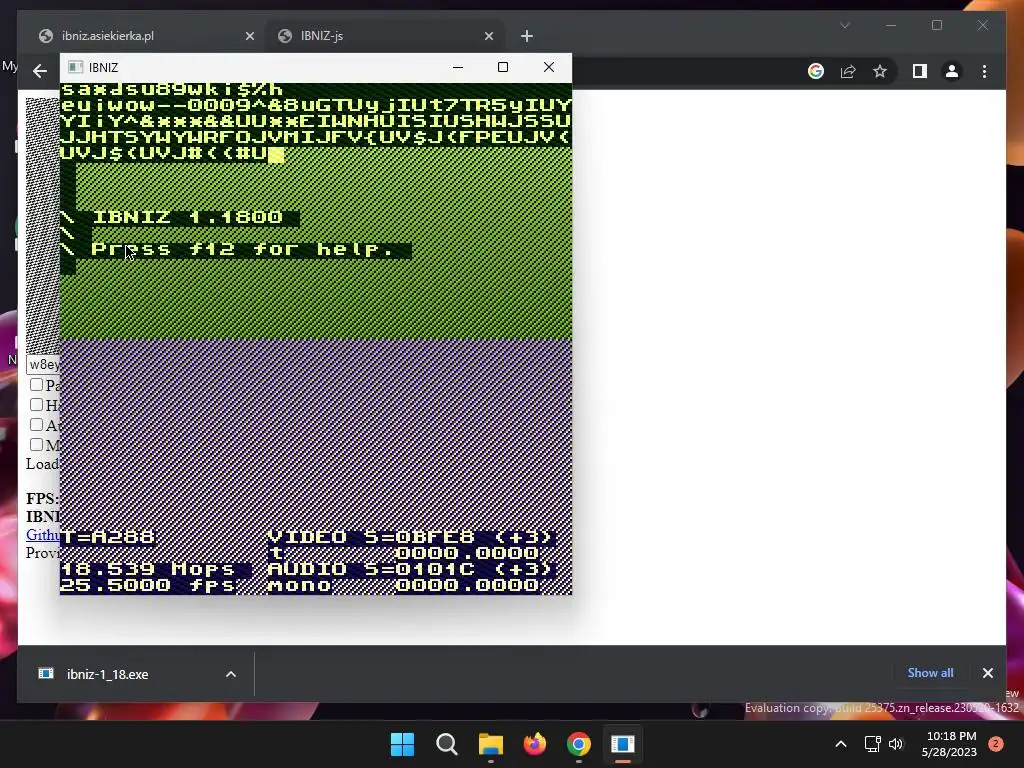This screenshot has width=1024, height=768.
Task: Open the Github link on the page
Action: click(x=43, y=535)
